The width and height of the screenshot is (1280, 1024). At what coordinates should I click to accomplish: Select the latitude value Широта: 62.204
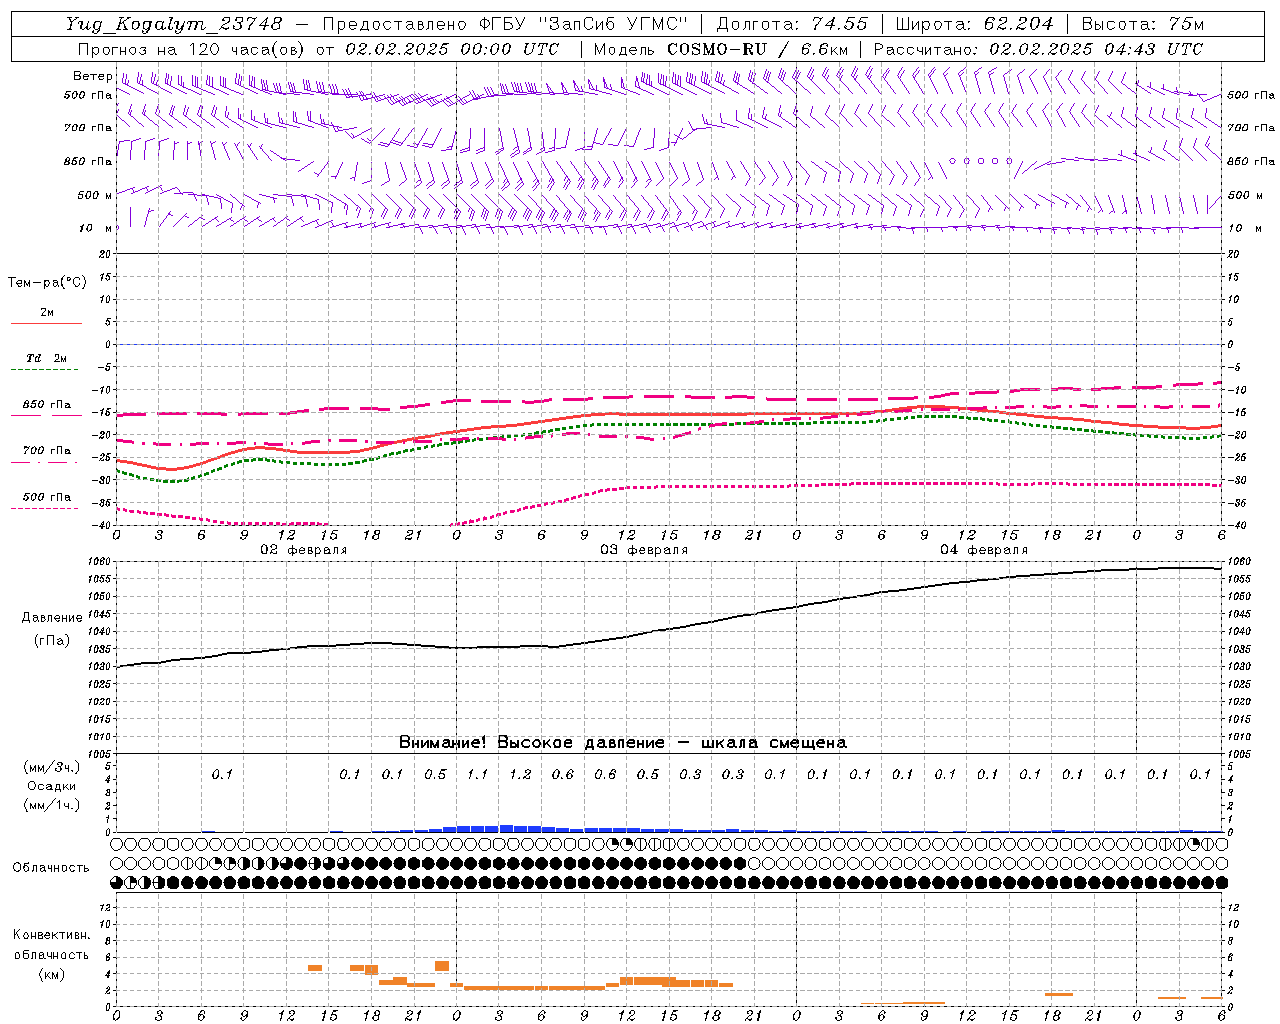974,24
